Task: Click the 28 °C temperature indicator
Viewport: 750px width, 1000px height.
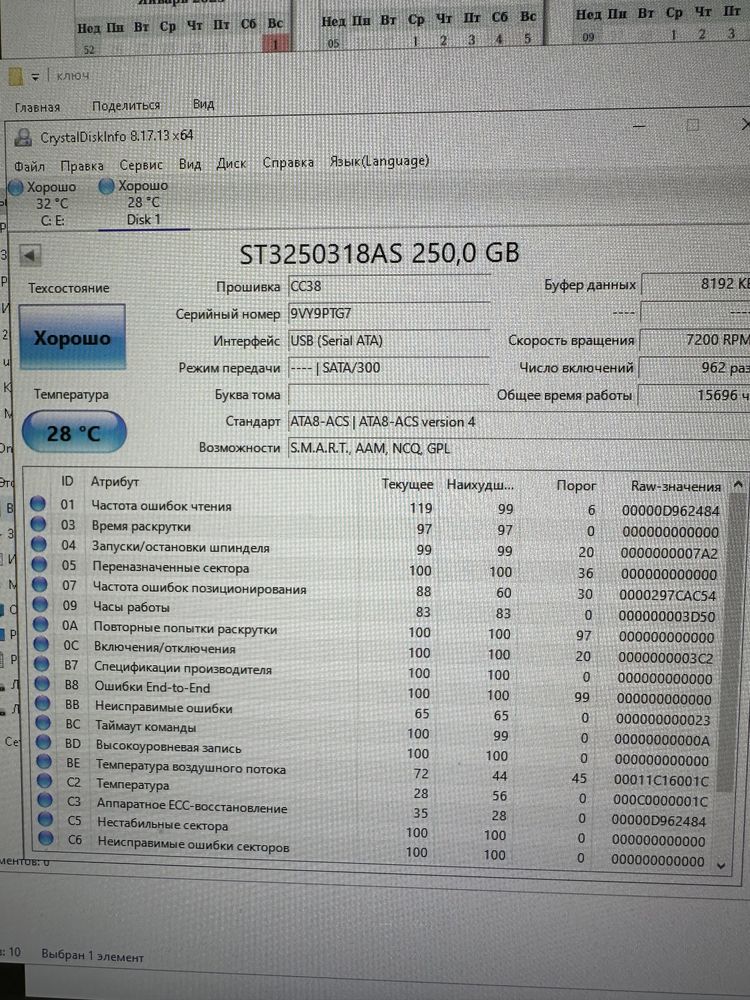Action: pos(74,433)
